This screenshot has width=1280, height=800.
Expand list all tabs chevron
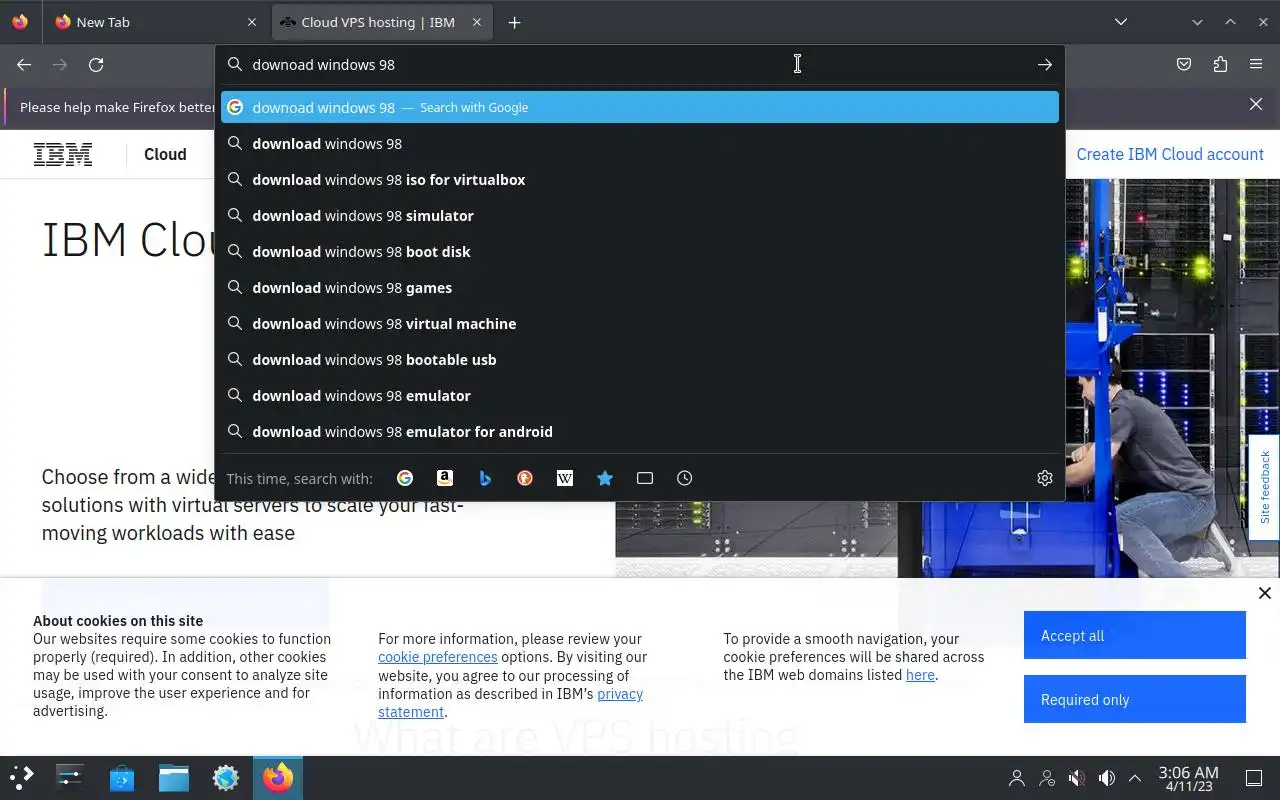1121,22
